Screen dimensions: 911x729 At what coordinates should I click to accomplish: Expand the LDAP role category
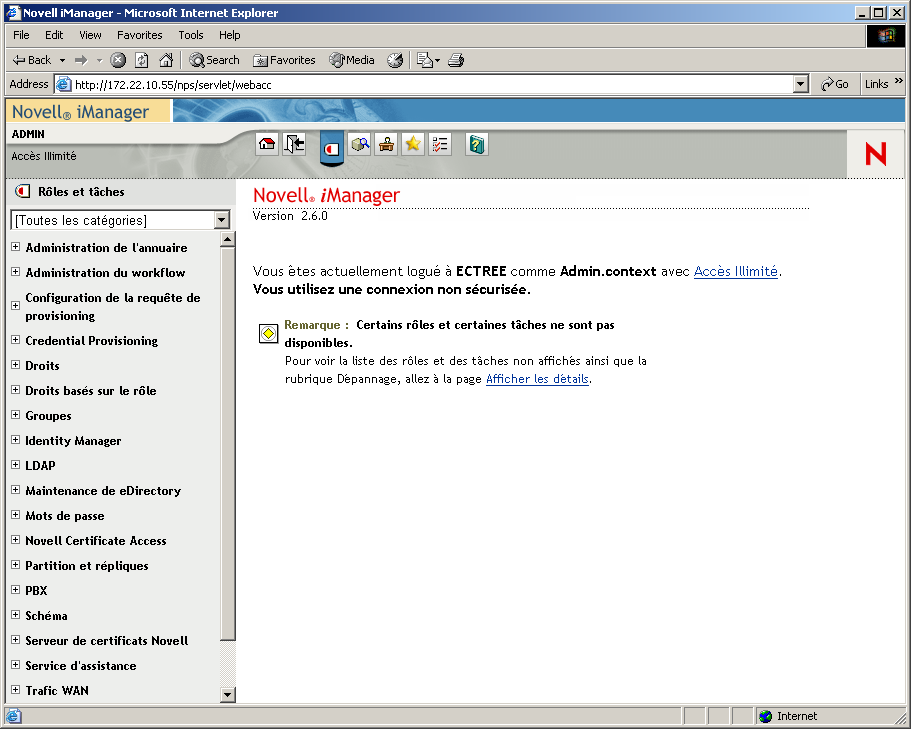[x=15, y=465]
